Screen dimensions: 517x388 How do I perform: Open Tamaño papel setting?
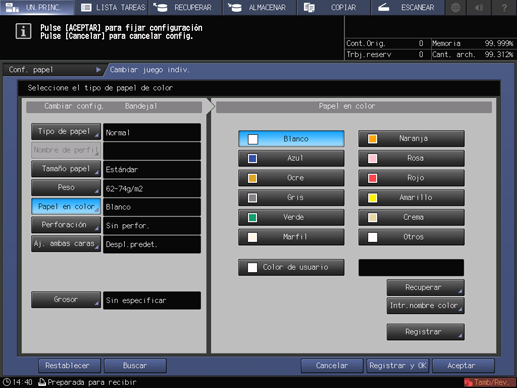66,169
